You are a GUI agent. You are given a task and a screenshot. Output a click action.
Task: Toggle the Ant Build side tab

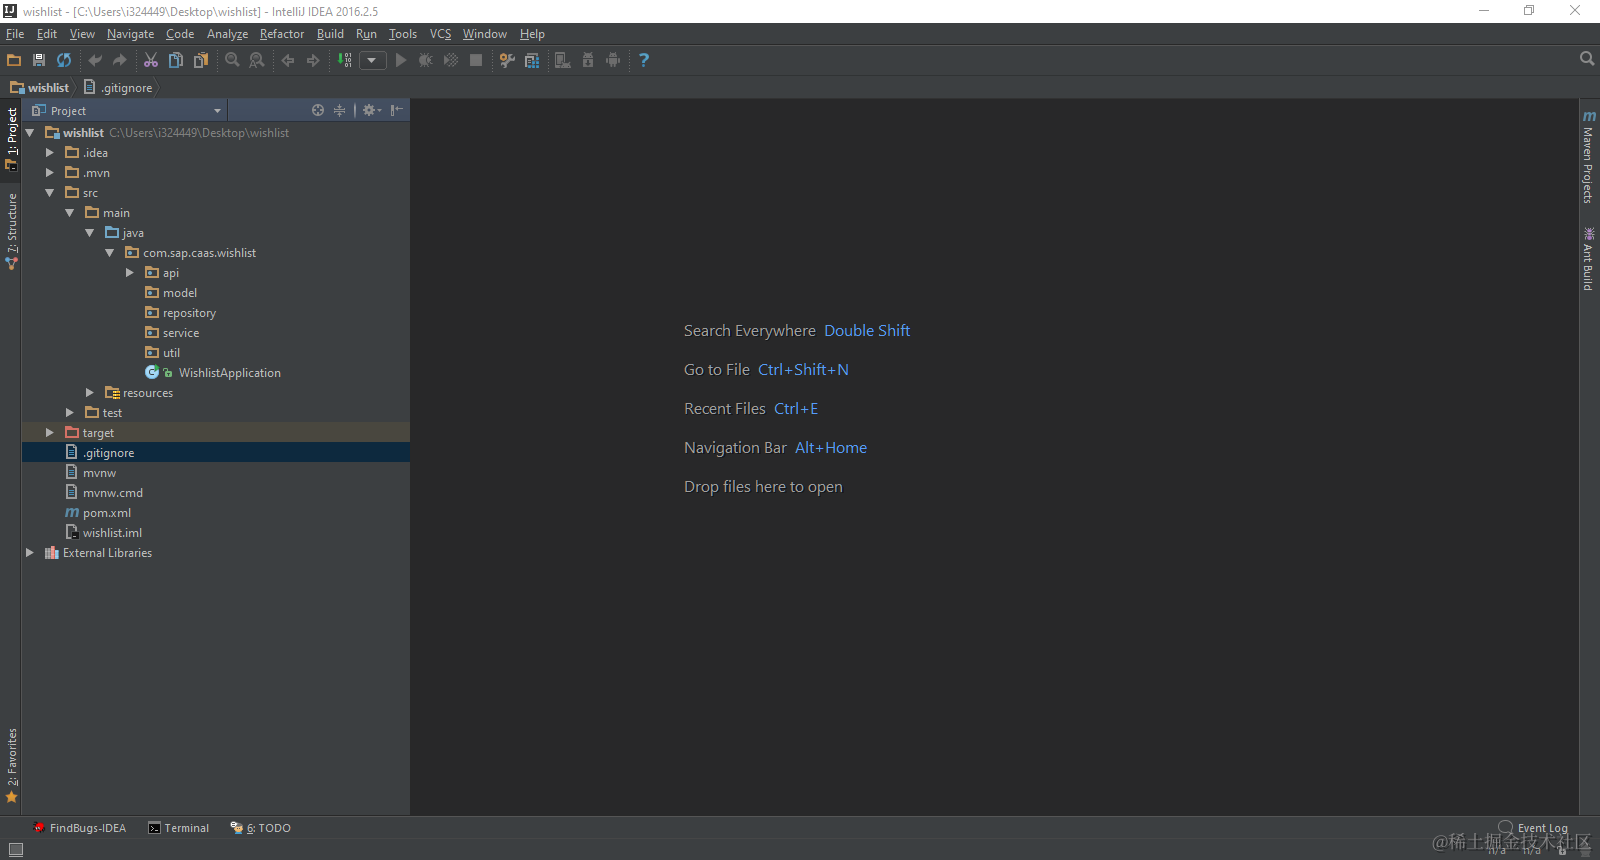pos(1588,259)
